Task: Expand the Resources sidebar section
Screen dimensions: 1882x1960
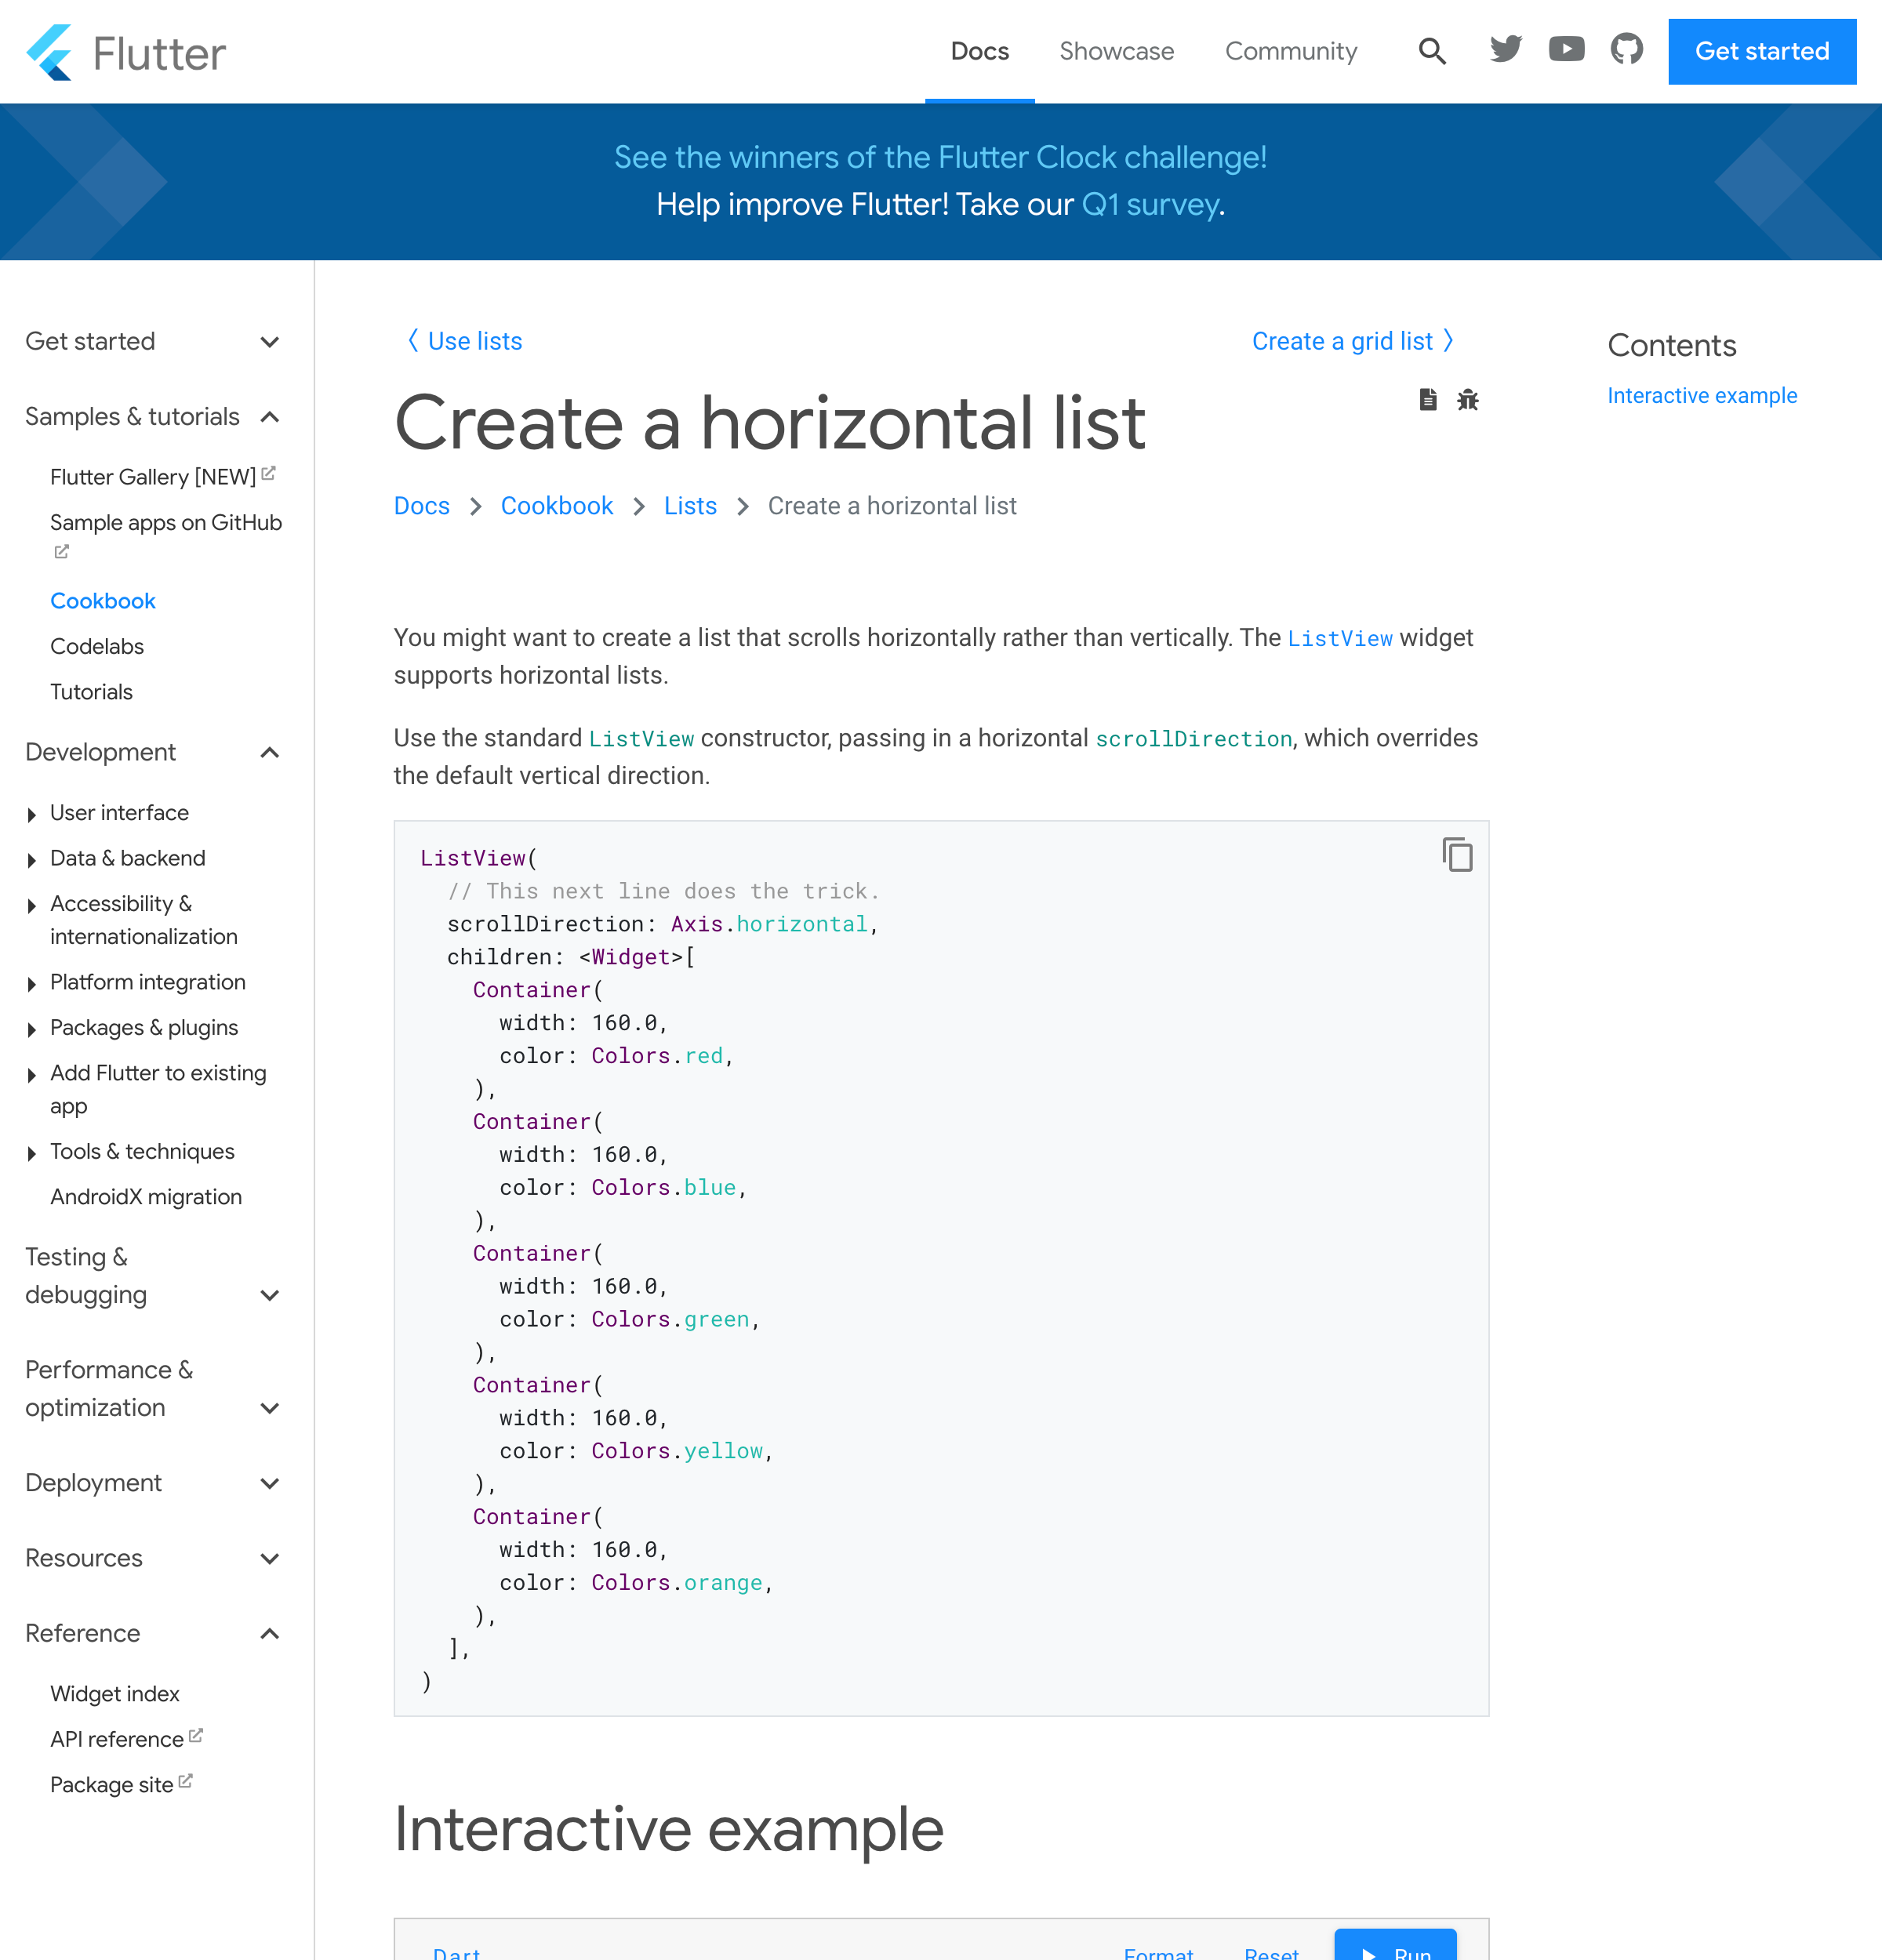Action: 152,1558
